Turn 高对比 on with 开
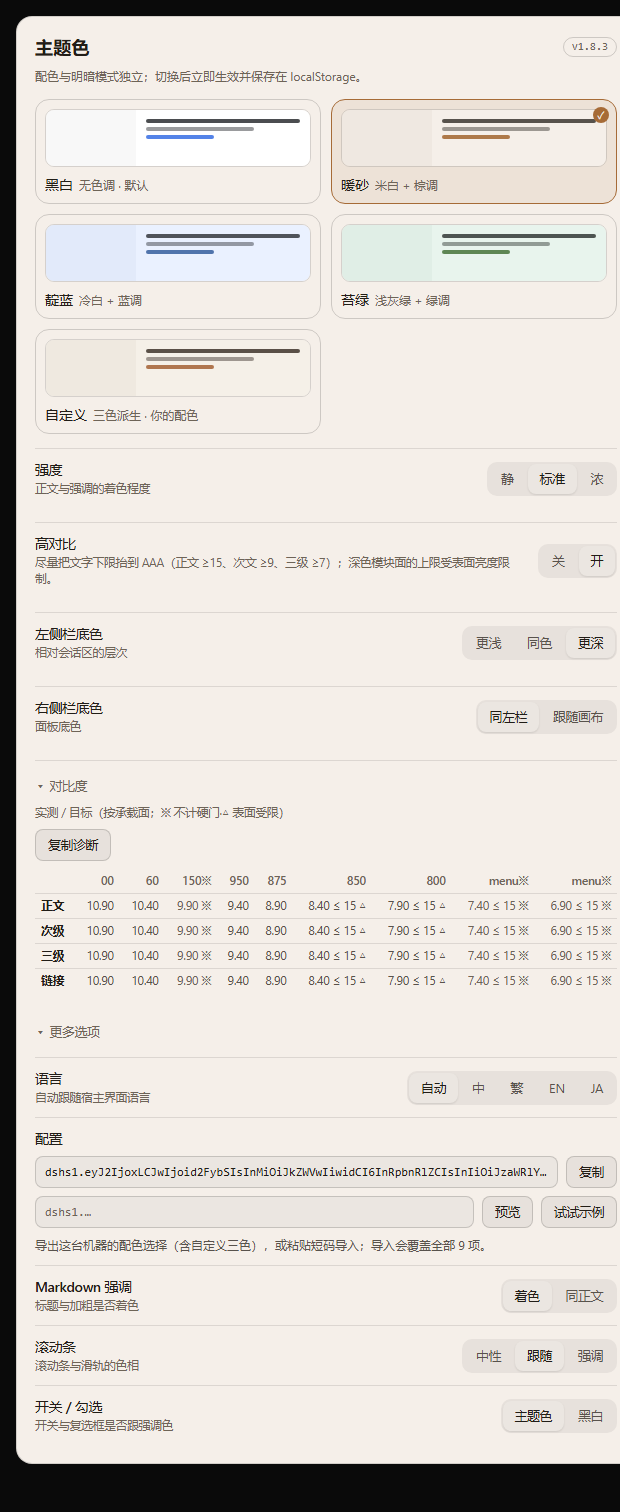The image size is (620, 1512). click(x=597, y=561)
